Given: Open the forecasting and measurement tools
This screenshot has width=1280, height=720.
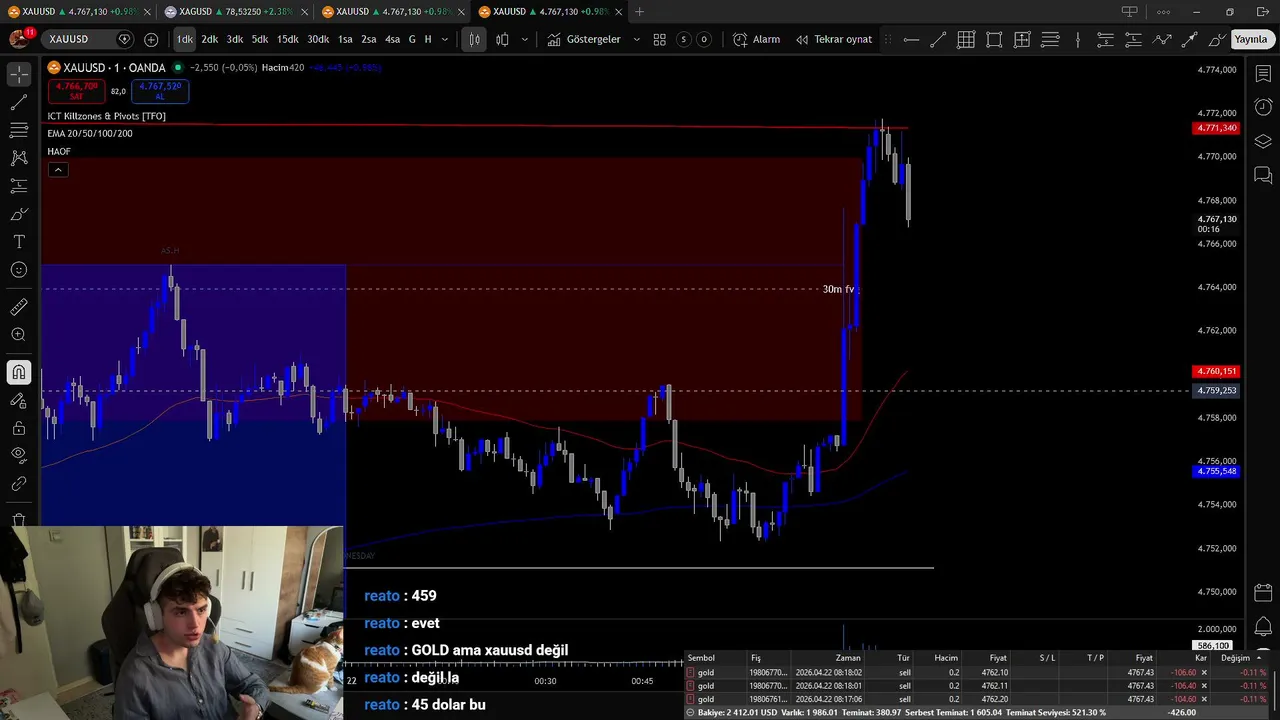Looking at the screenshot, I should pos(19,186).
